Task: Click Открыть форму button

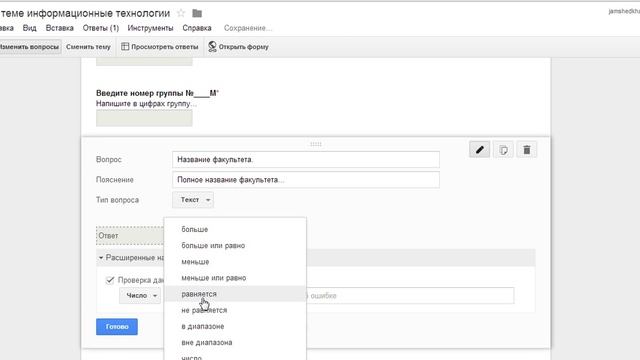Action: click(238, 47)
